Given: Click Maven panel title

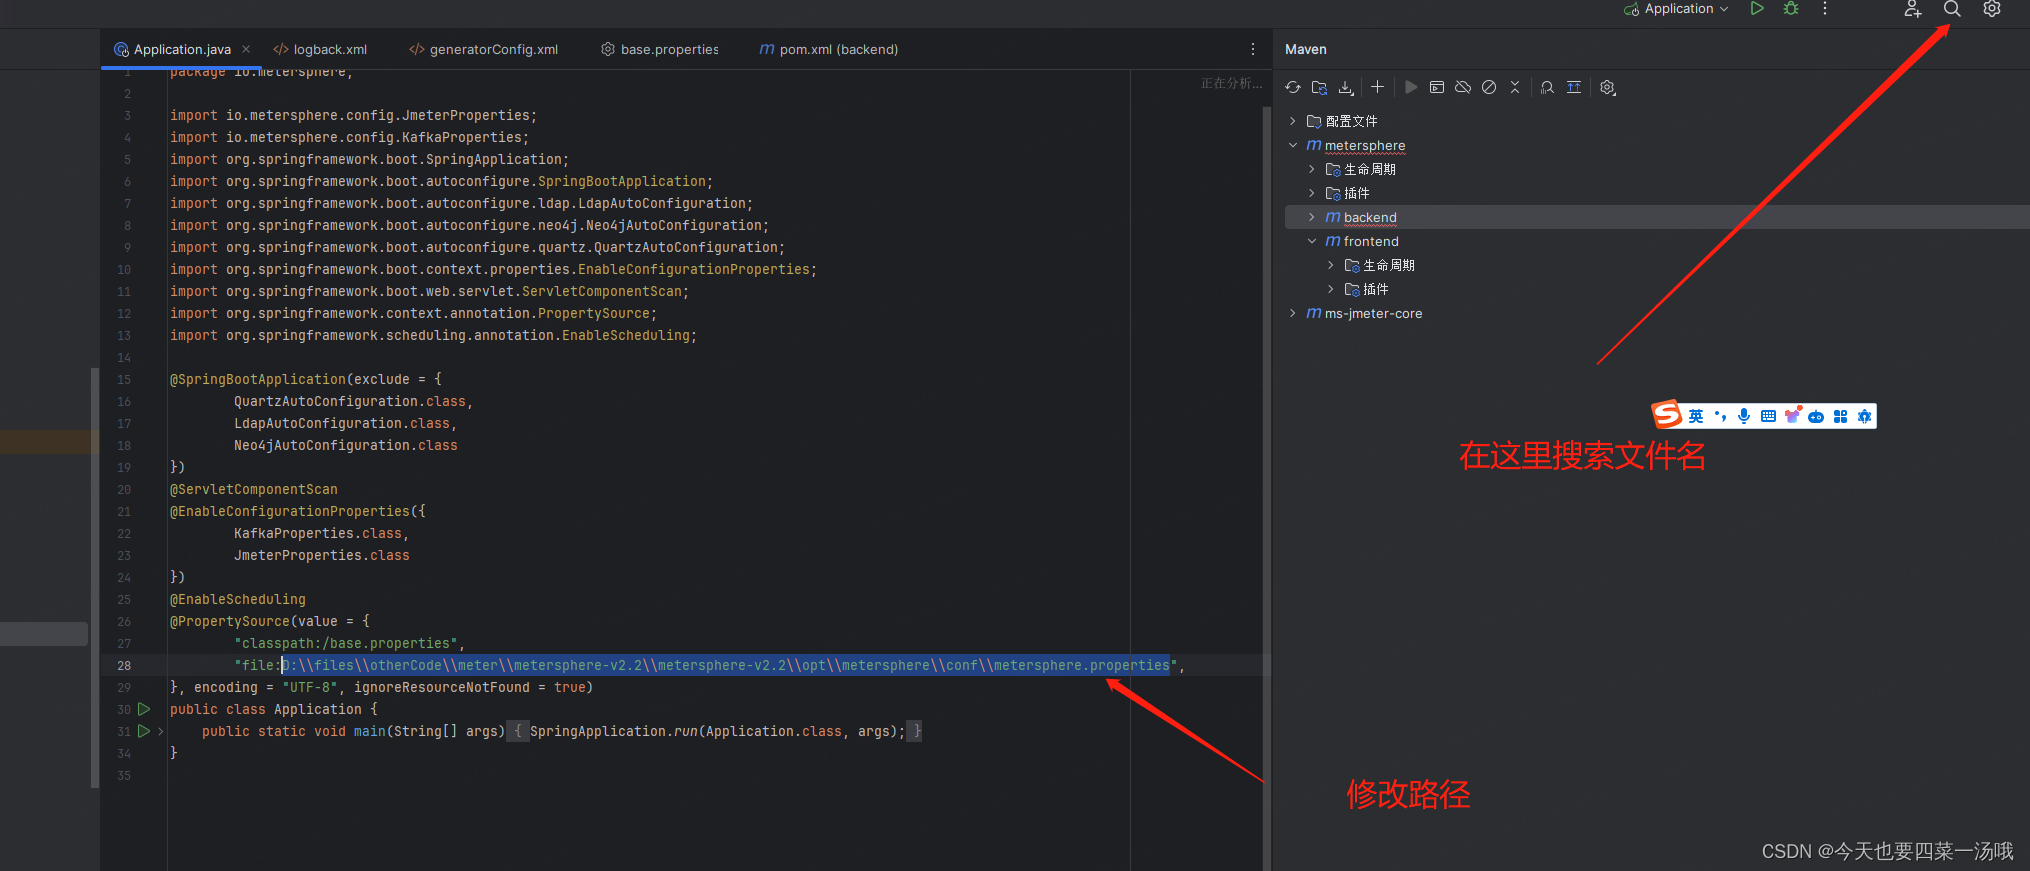Looking at the screenshot, I should 1306,49.
